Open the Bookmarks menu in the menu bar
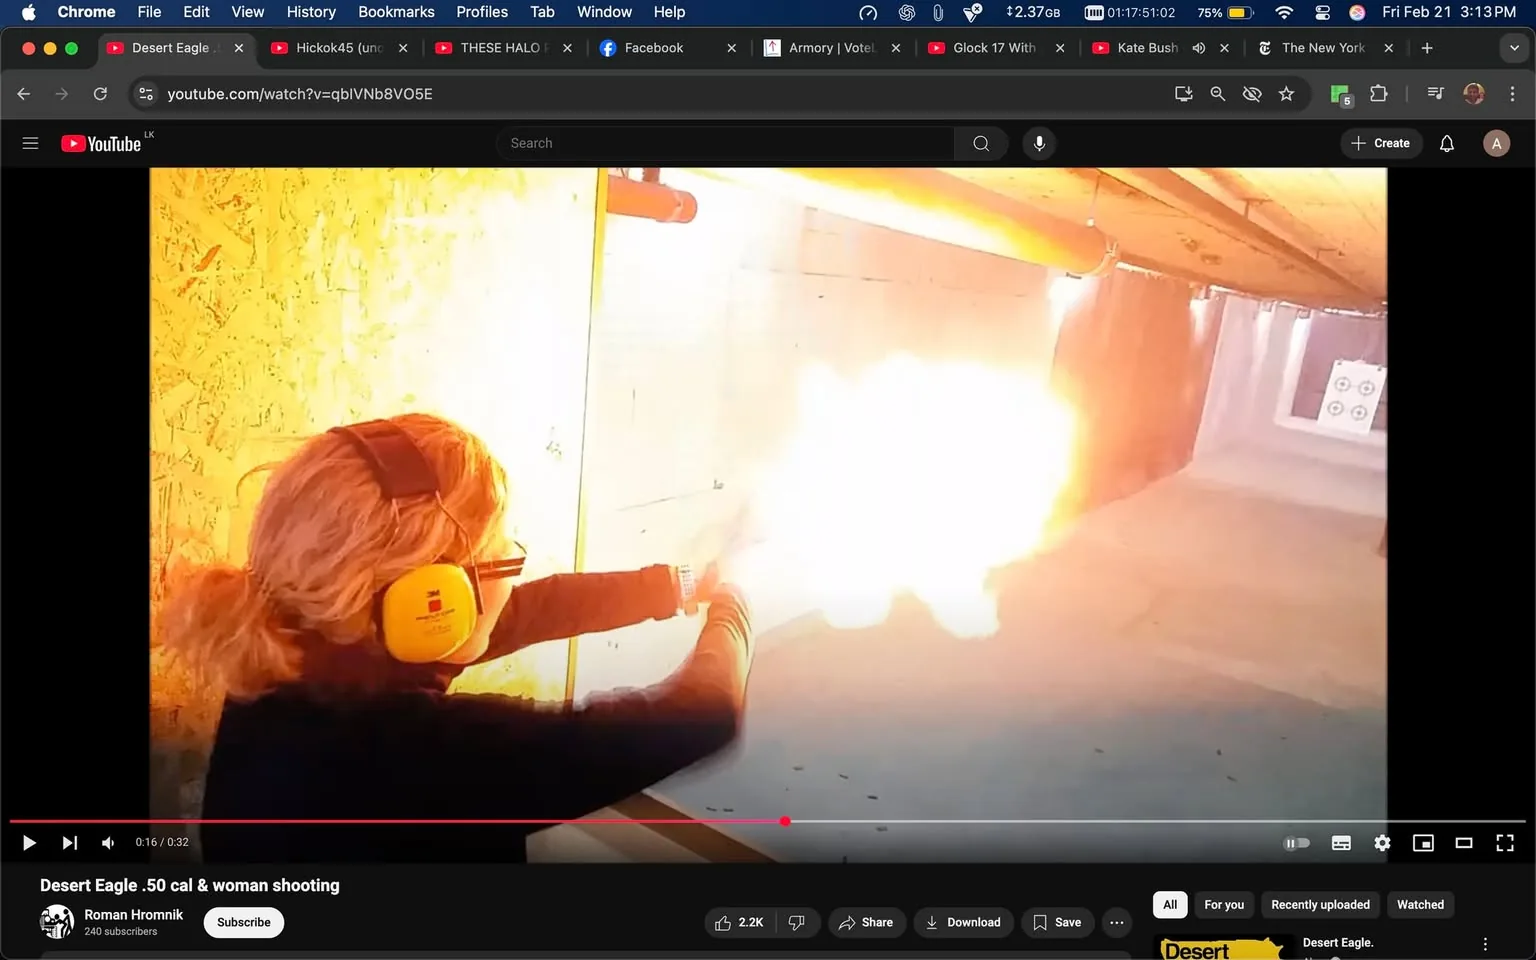1536x960 pixels. [x=396, y=12]
